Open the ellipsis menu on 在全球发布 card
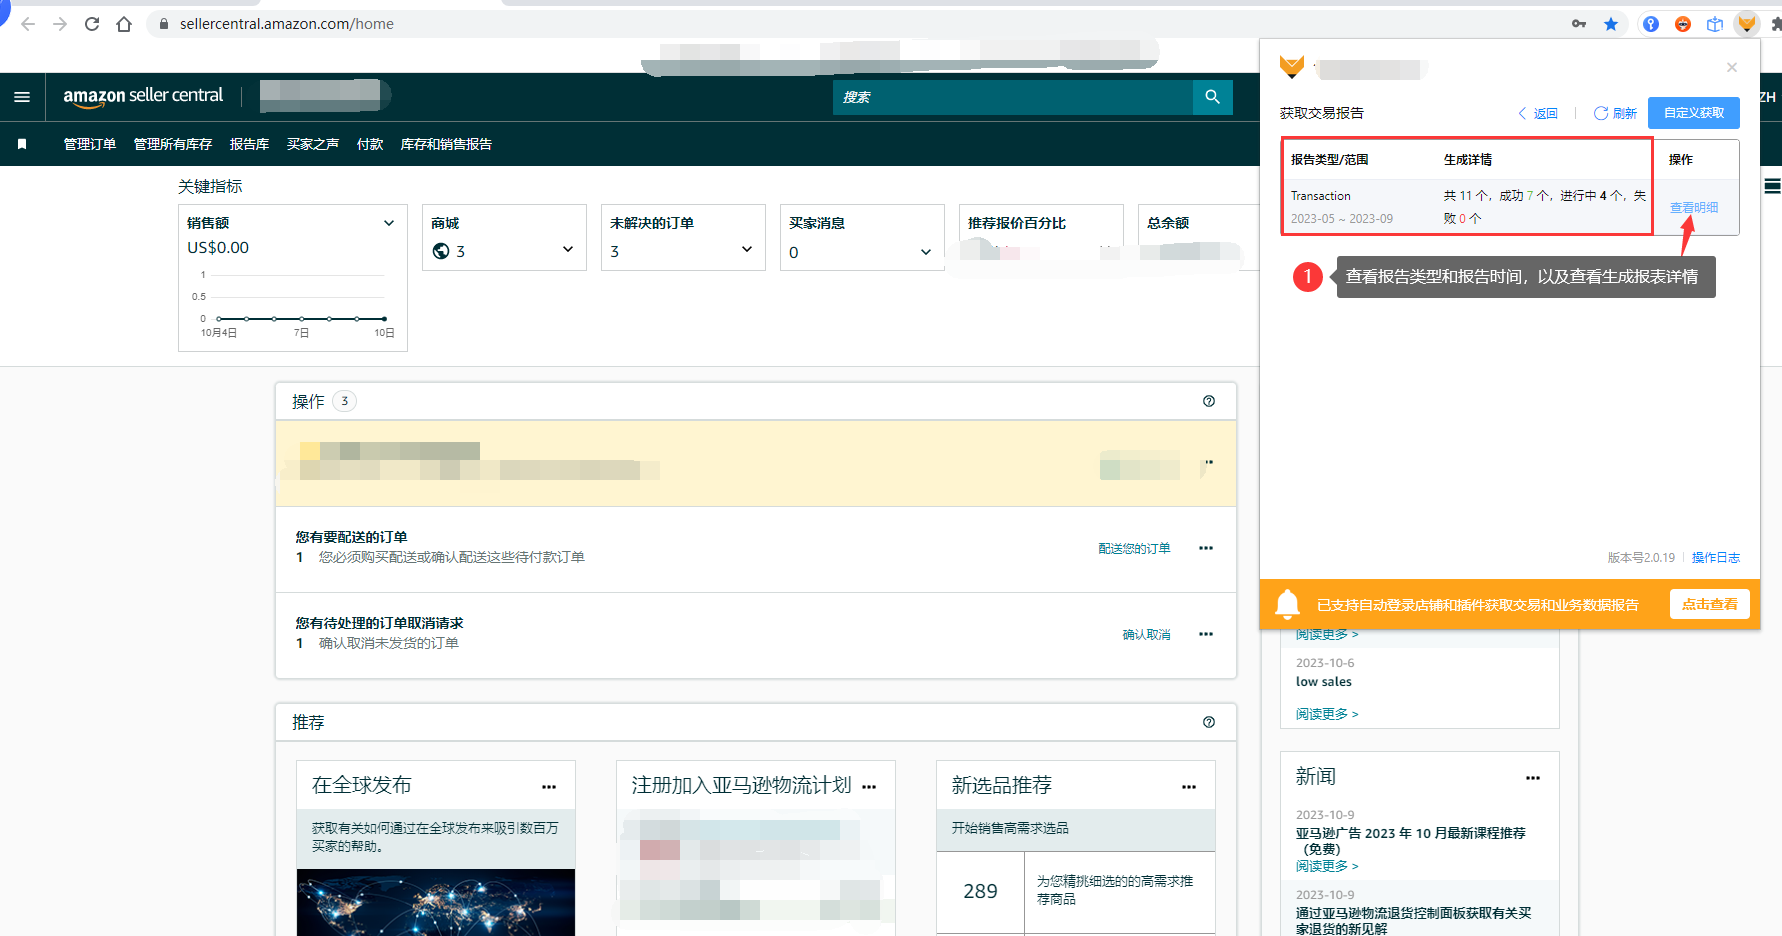 (x=549, y=787)
